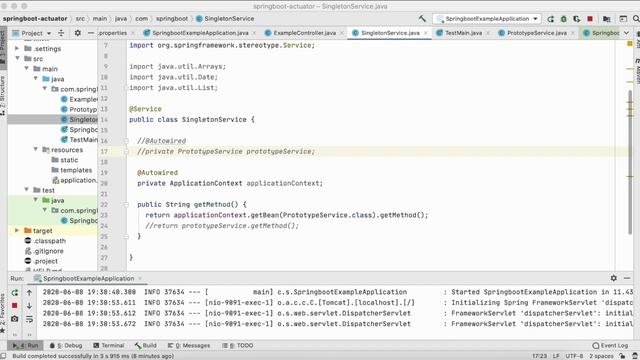Open the Structure tool window on left edge
This screenshot has width=640, height=360.
[3, 95]
